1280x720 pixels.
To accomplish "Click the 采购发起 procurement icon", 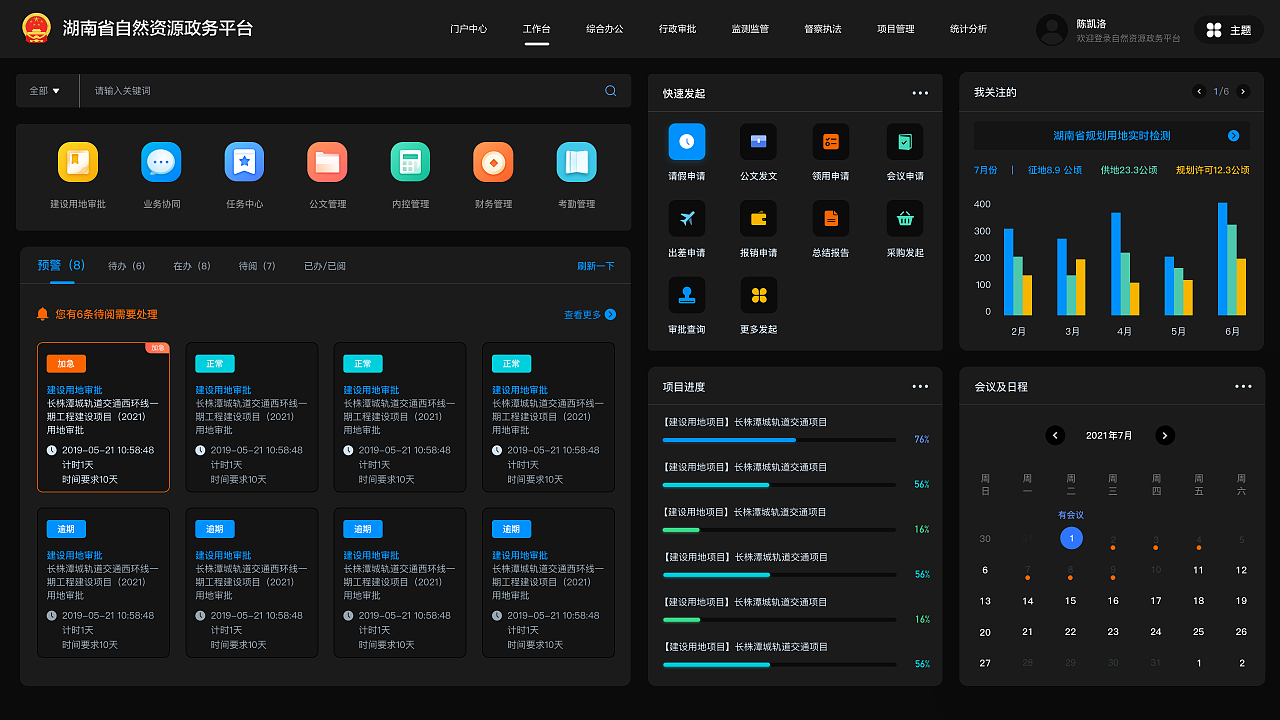I will (x=904, y=218).
